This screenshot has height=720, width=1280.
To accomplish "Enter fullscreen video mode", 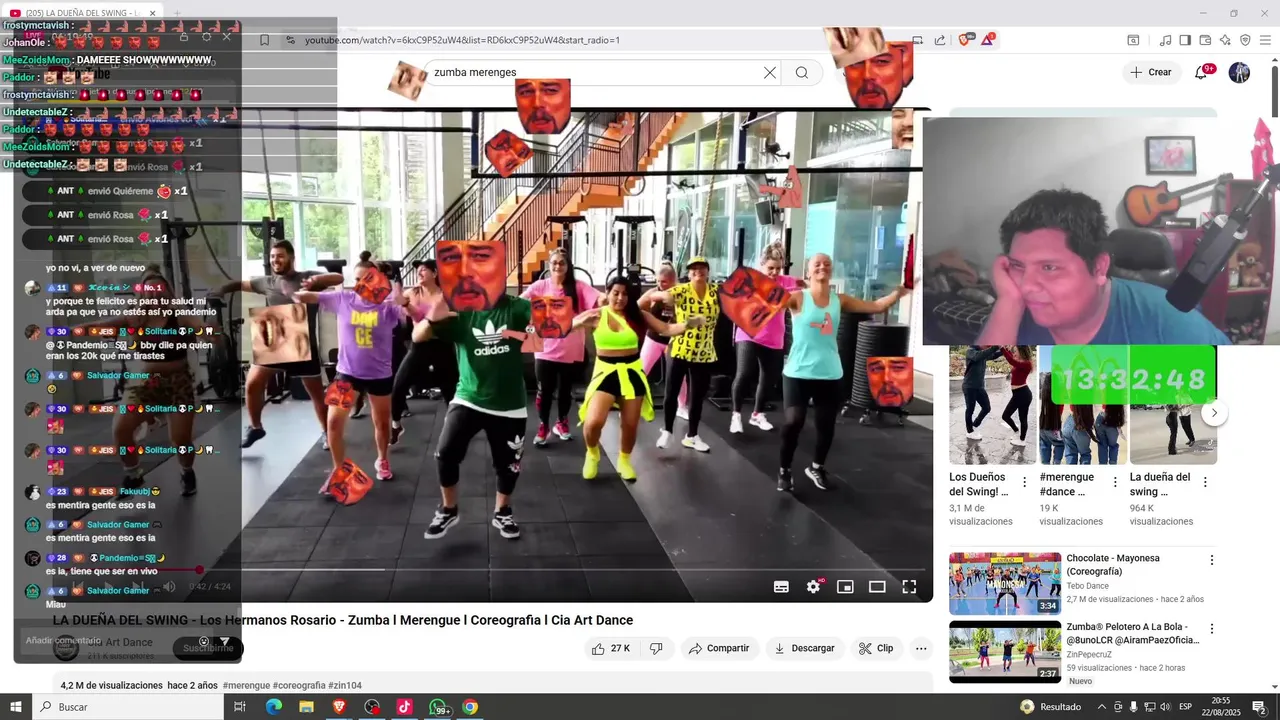I will pos(909,587).
